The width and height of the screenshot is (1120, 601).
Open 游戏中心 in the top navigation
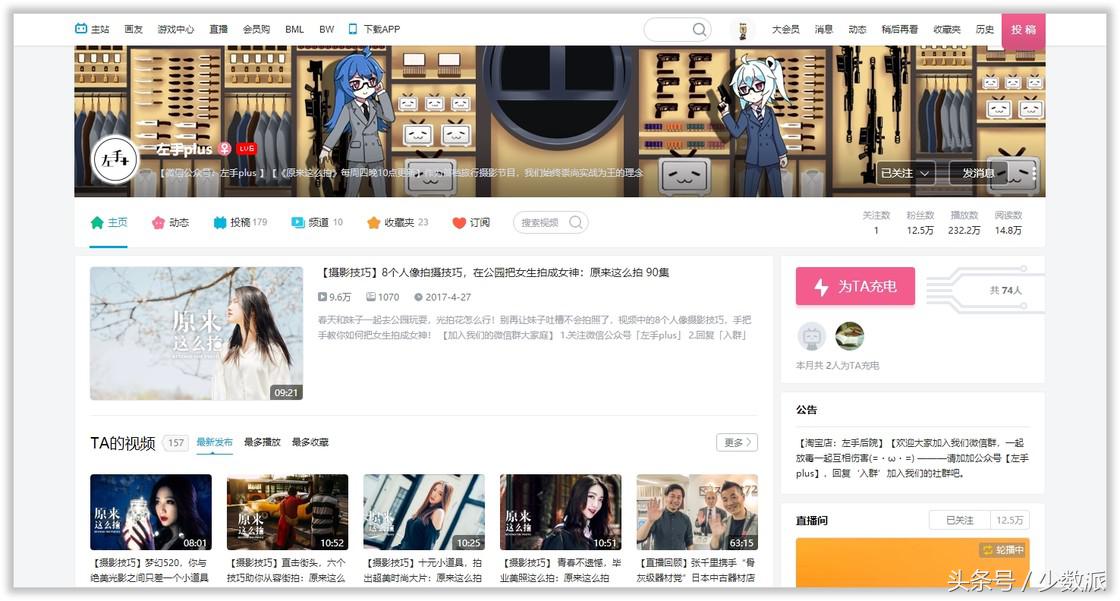(x=176, y=29)
